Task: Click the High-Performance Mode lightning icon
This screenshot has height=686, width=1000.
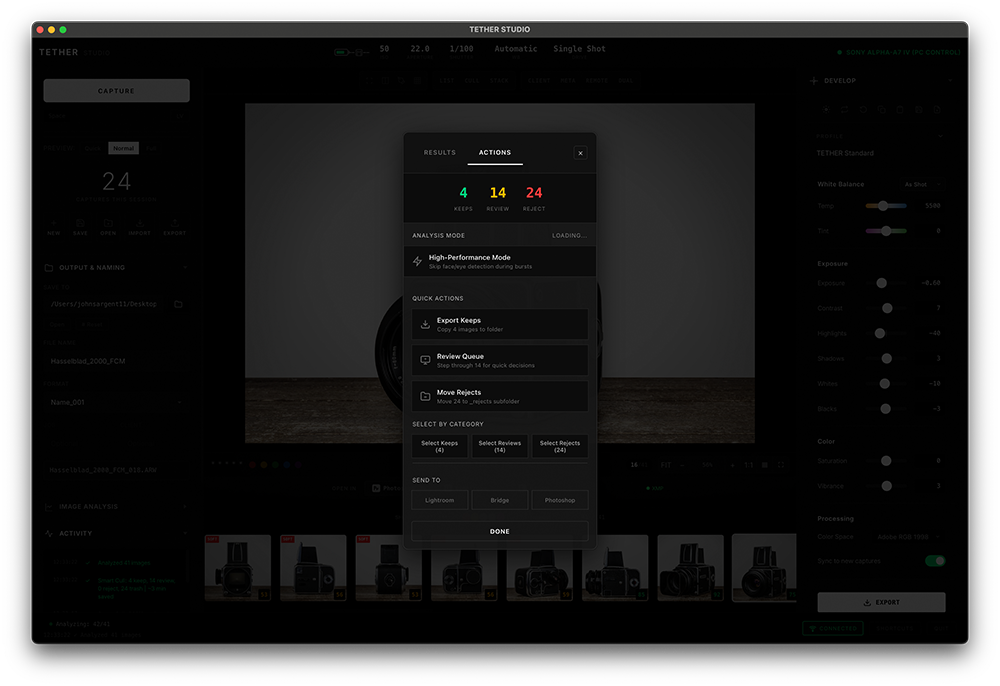Action: pyautogui.click(x=418, y=261)
